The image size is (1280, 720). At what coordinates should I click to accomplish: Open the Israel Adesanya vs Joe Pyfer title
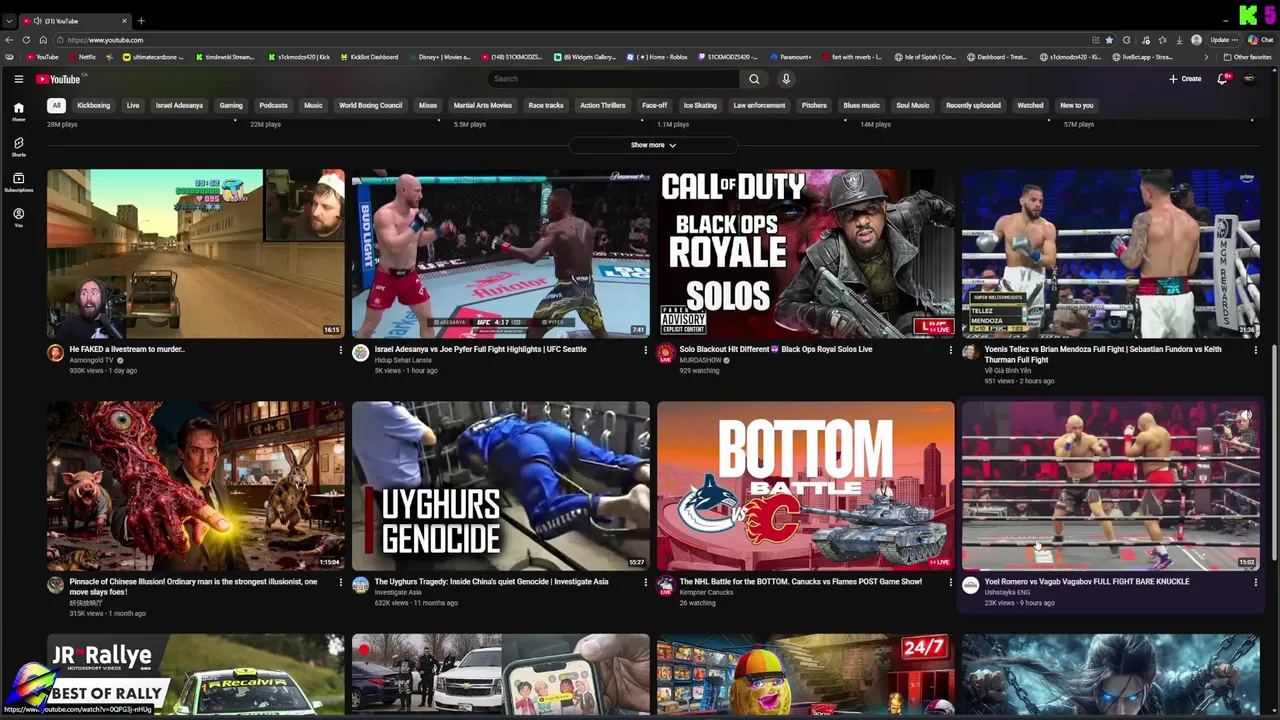pos(480,349)
